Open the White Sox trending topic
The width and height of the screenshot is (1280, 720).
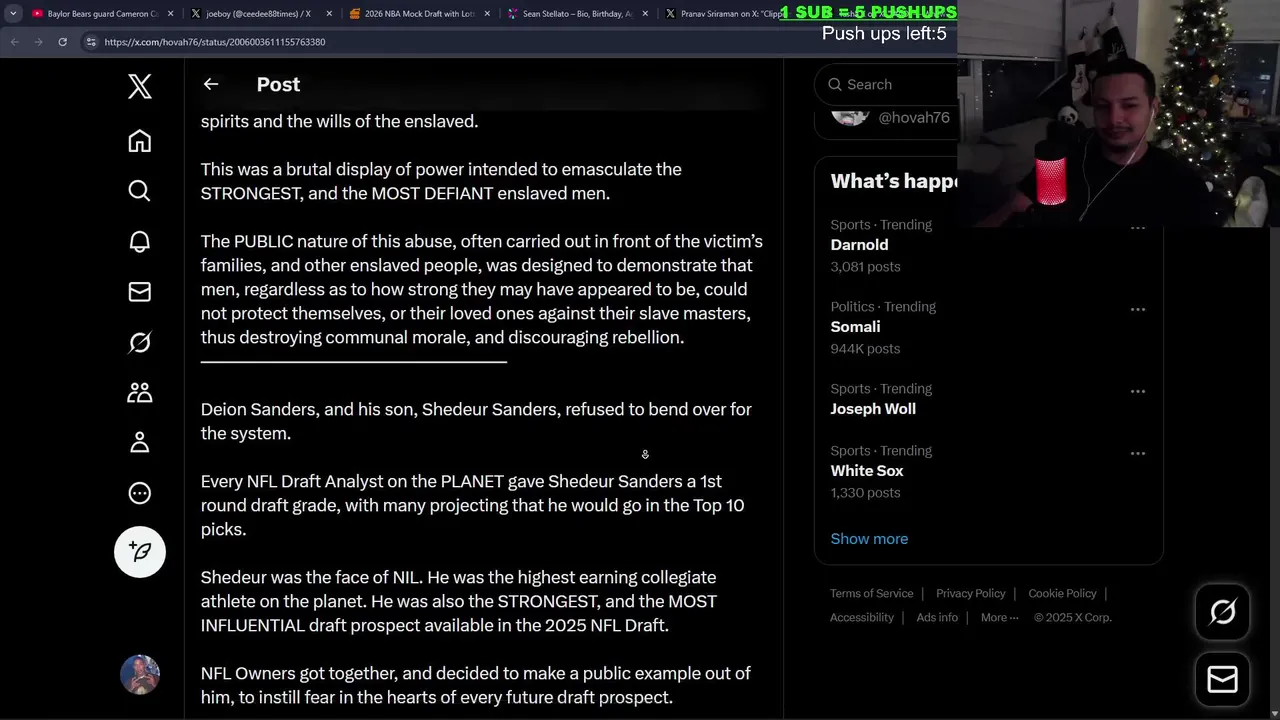867,471
